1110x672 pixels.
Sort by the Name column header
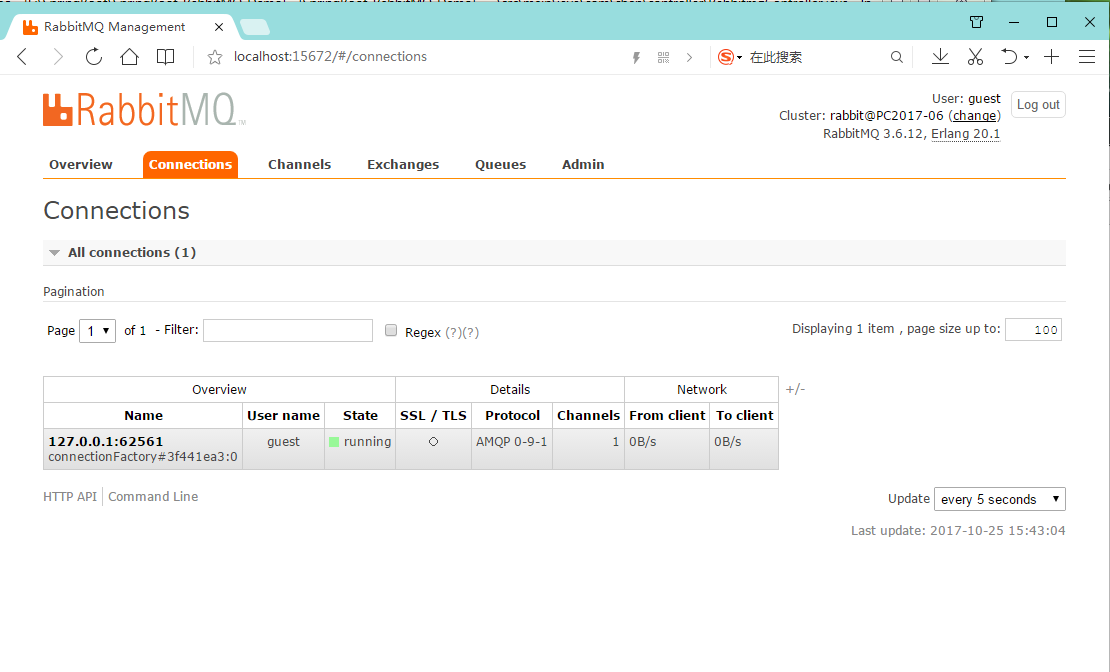(x=144, y=416)
